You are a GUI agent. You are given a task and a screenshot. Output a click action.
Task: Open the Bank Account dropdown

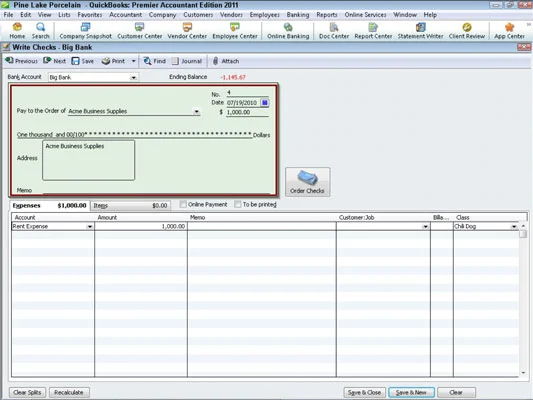[134, 77]
